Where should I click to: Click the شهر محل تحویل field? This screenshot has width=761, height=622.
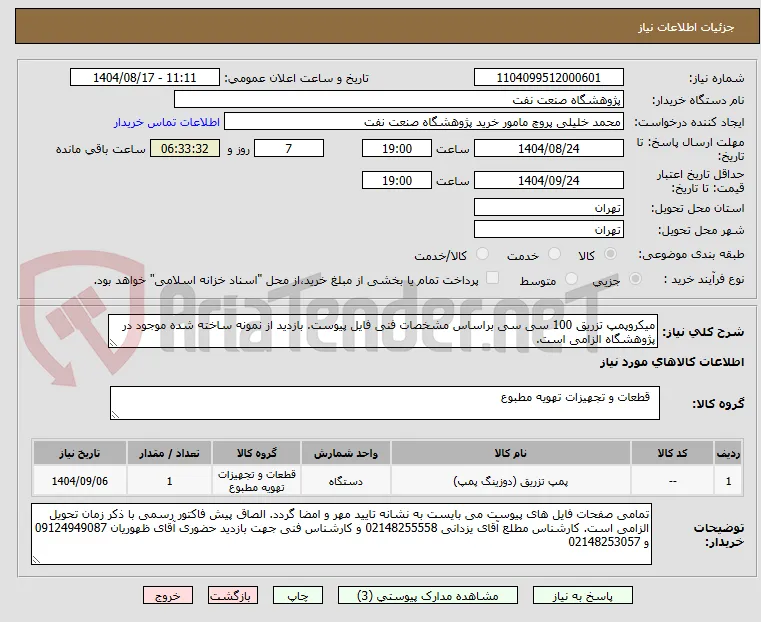[x=548, y=229]
